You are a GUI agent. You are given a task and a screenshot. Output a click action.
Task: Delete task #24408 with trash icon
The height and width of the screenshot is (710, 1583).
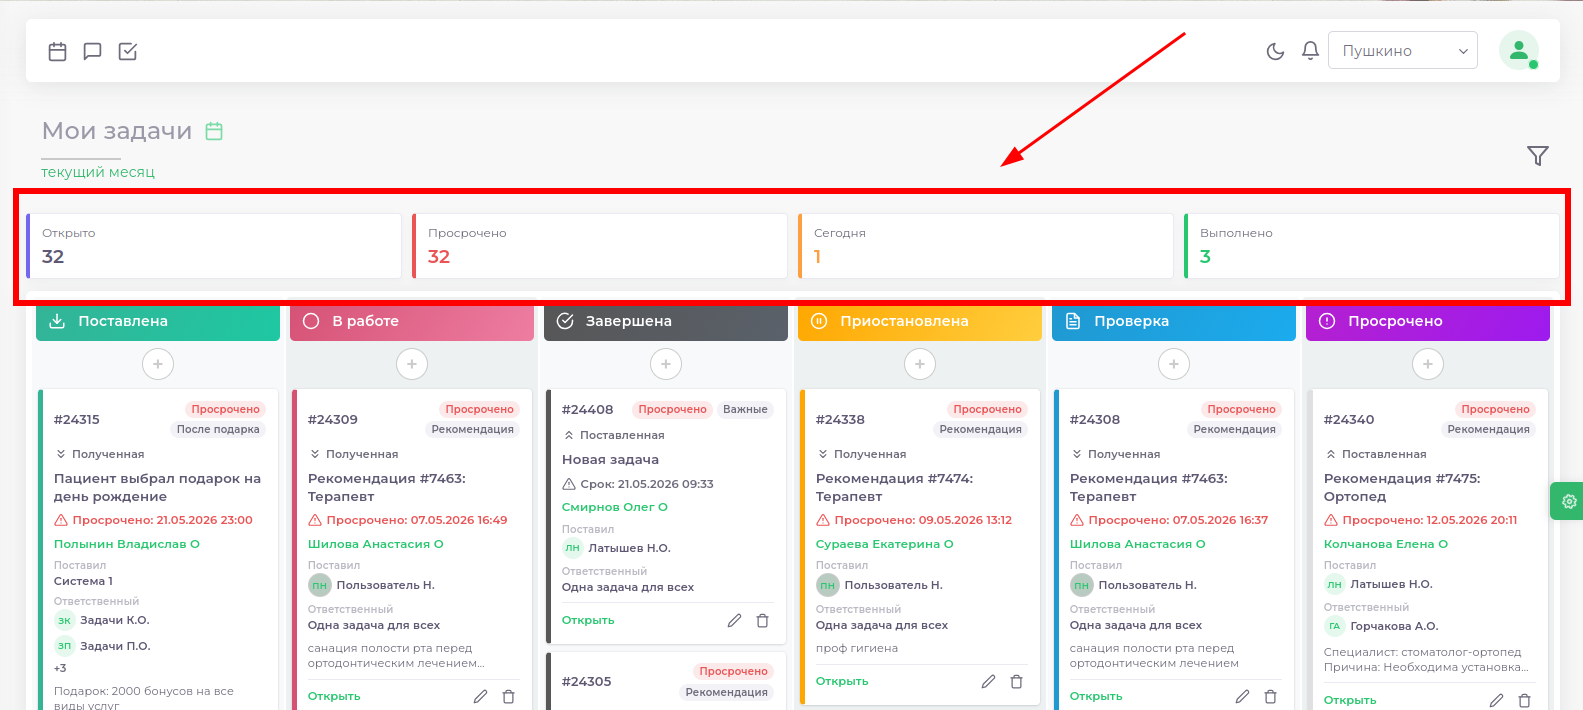click(x=762, y=620)
